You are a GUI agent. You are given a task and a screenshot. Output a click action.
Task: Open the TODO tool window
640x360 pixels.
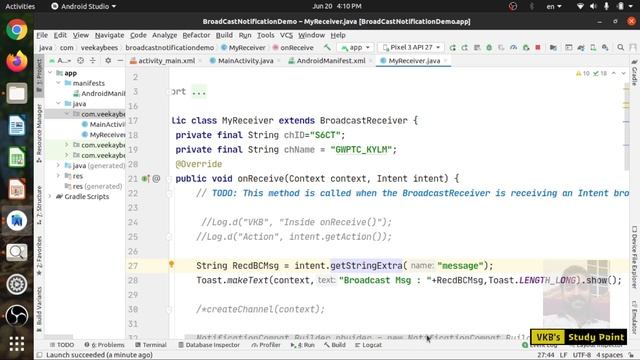(x=62, y=345)
